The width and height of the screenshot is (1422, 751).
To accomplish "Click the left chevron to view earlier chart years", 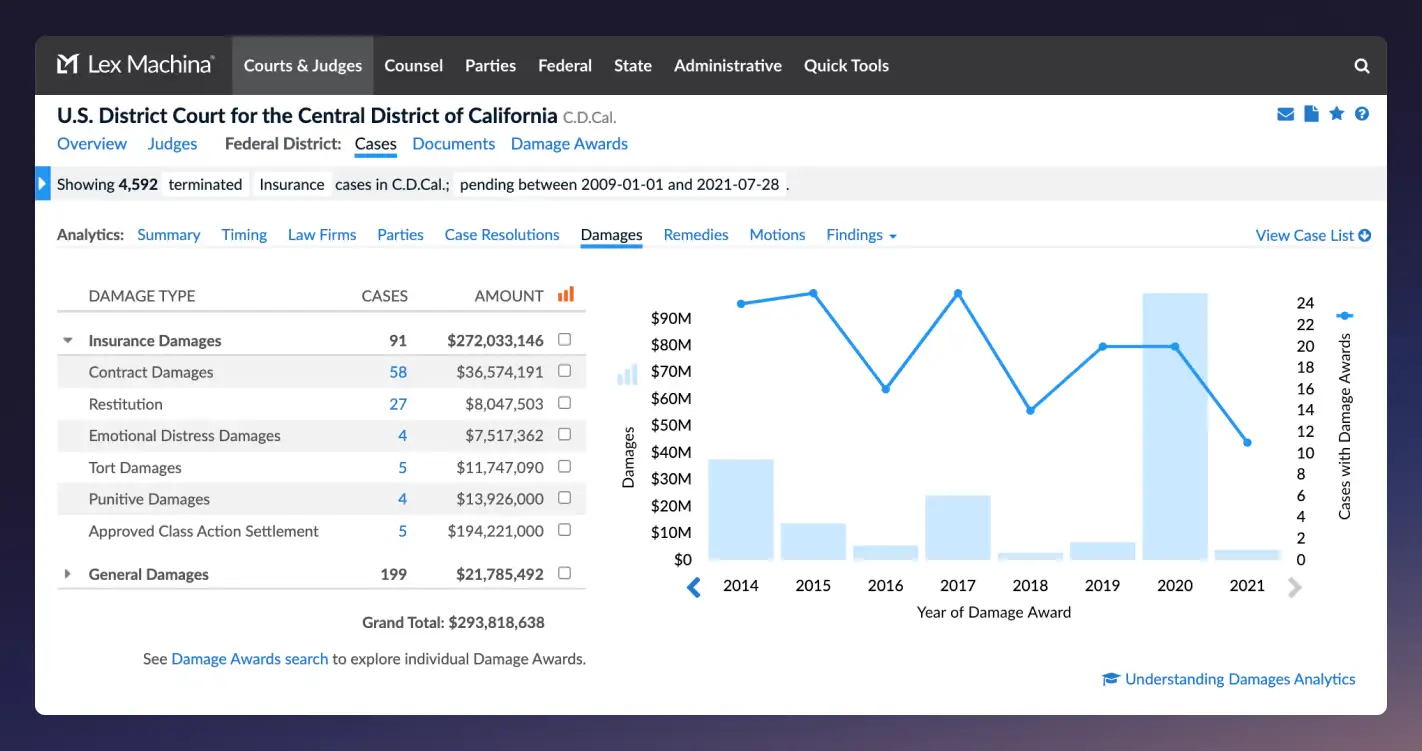I will (693, 587).
